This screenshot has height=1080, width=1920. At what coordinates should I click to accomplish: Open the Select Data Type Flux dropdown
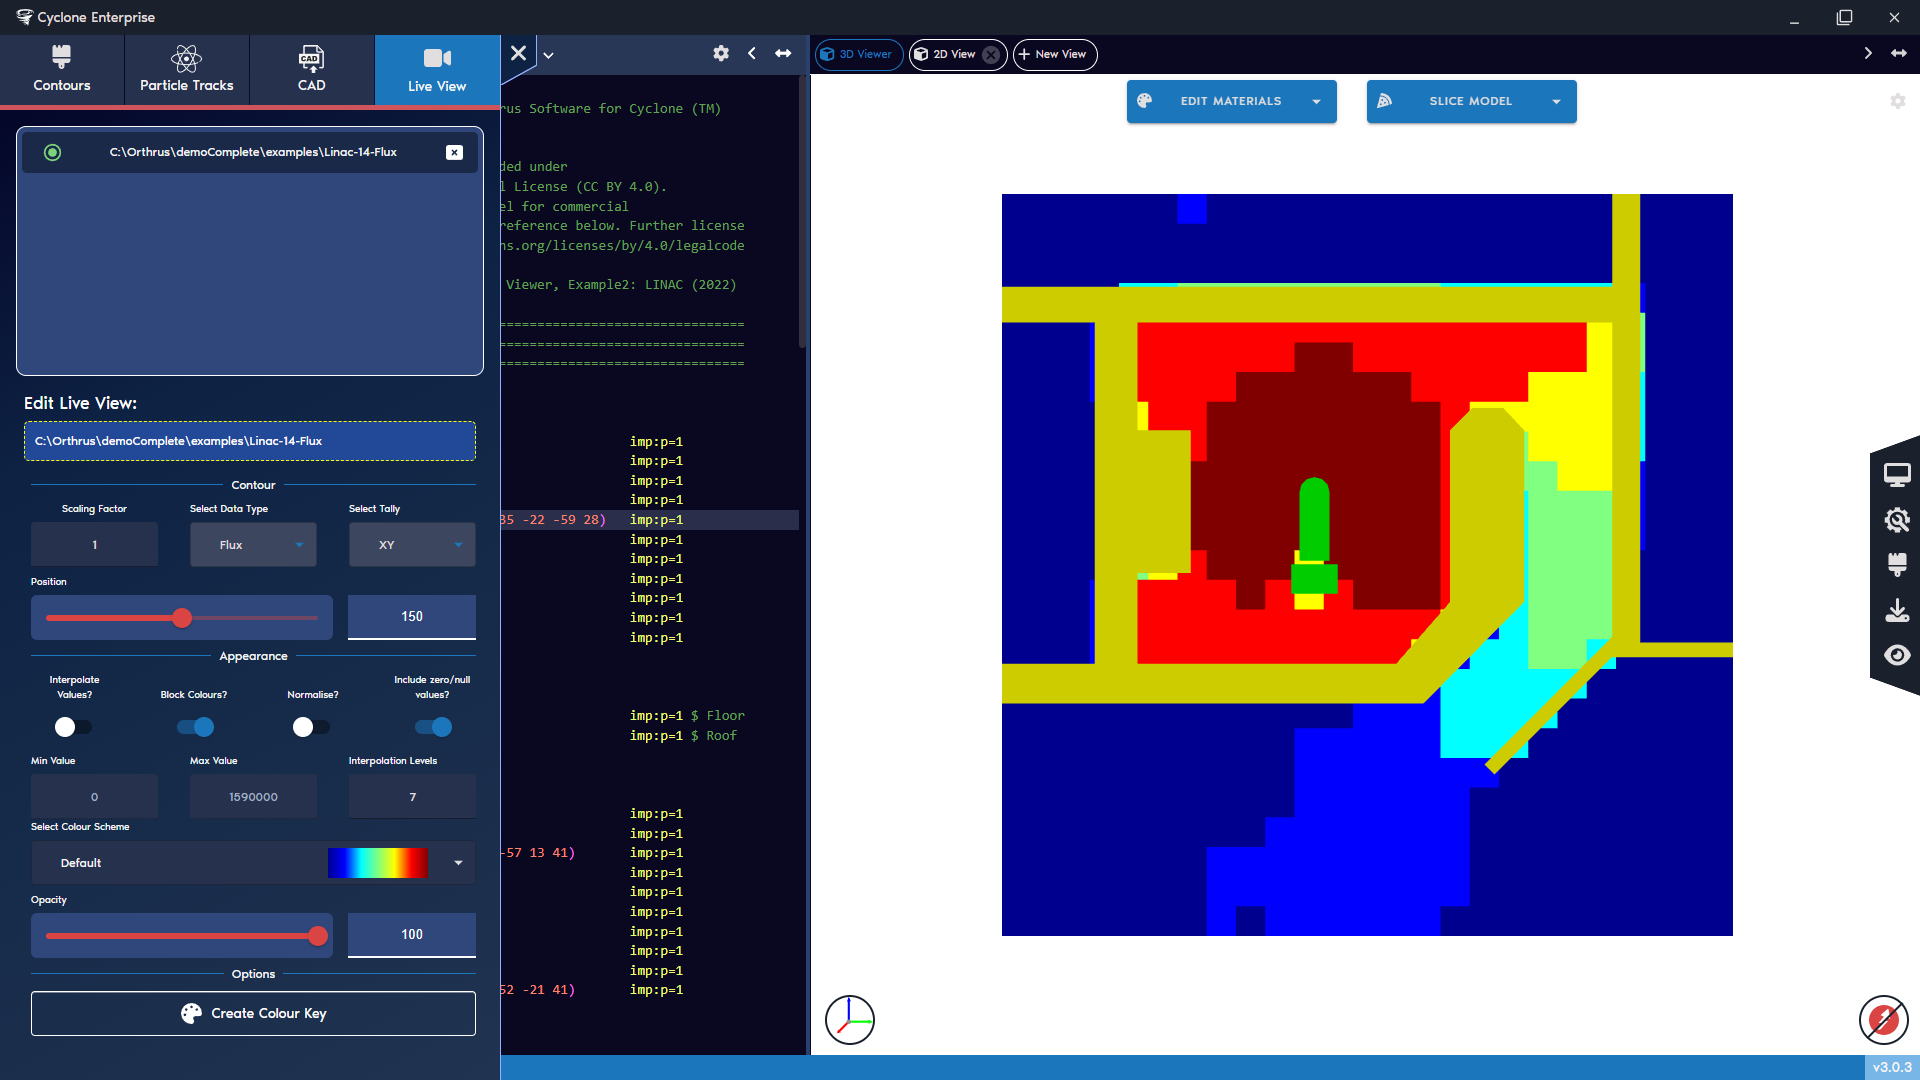click(252, 544)
